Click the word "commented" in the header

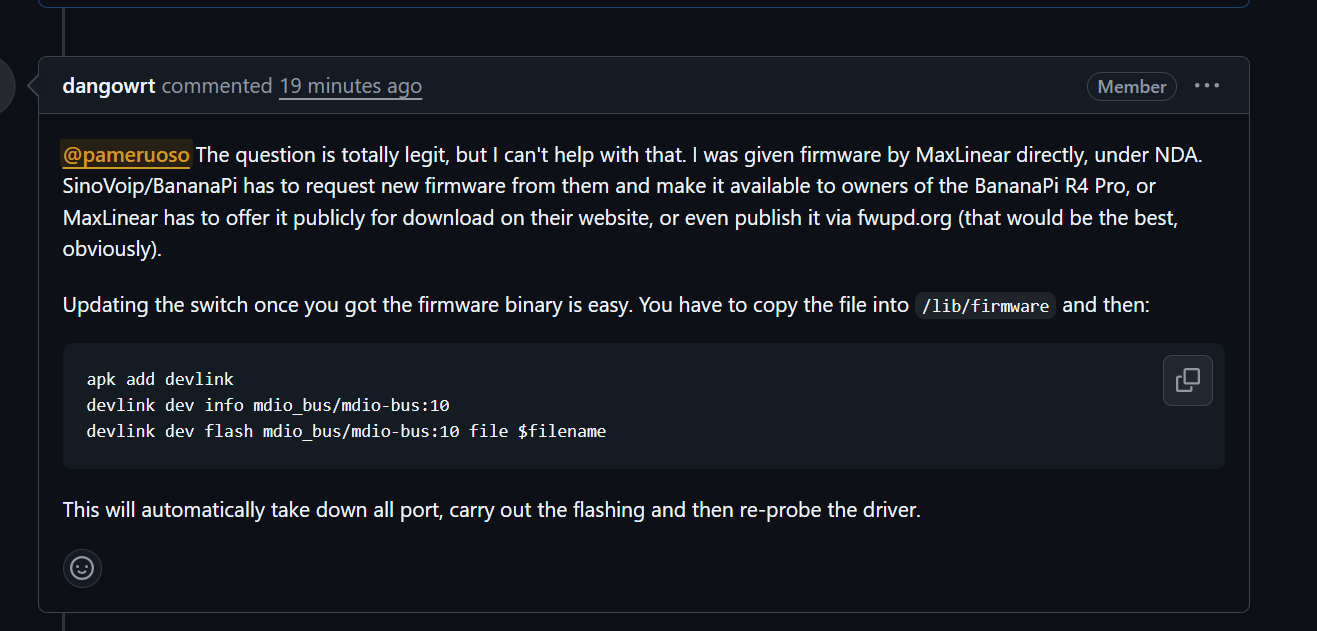[x=217, y=86]
